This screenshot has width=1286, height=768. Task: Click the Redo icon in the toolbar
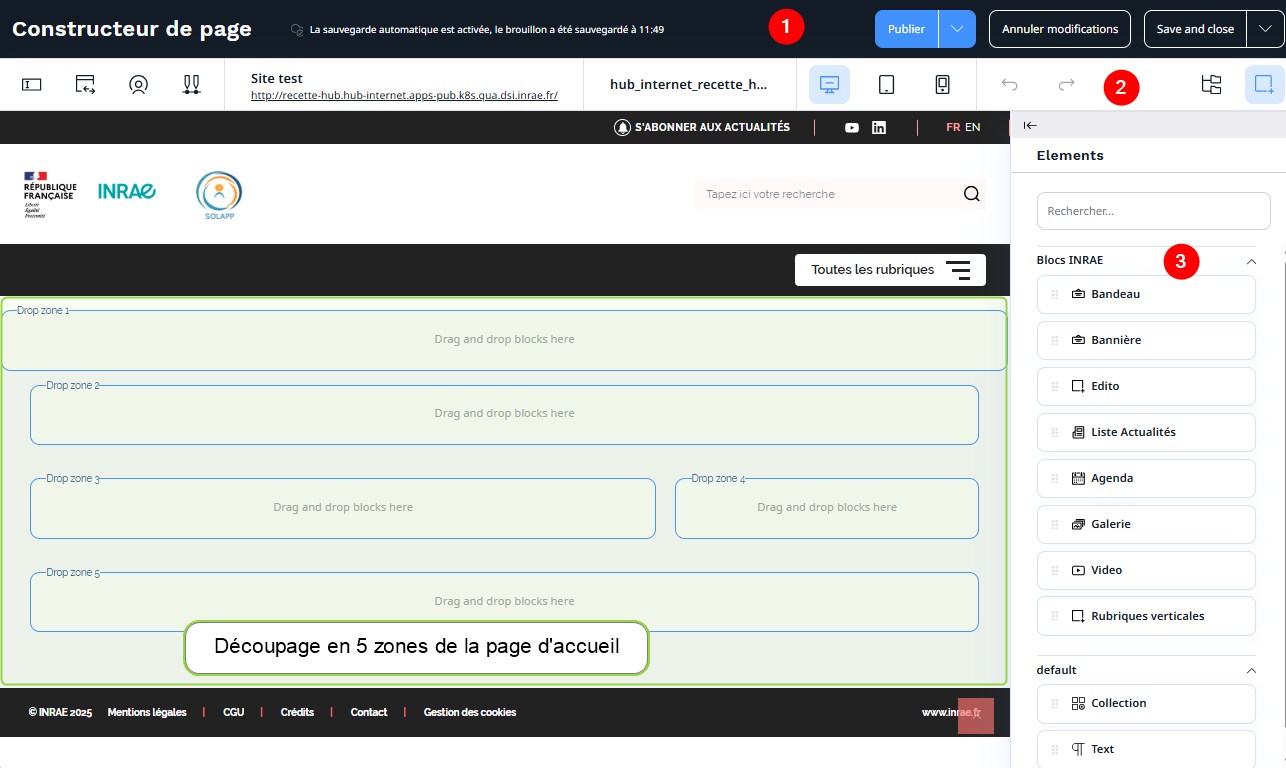(x=1063, y=85)
